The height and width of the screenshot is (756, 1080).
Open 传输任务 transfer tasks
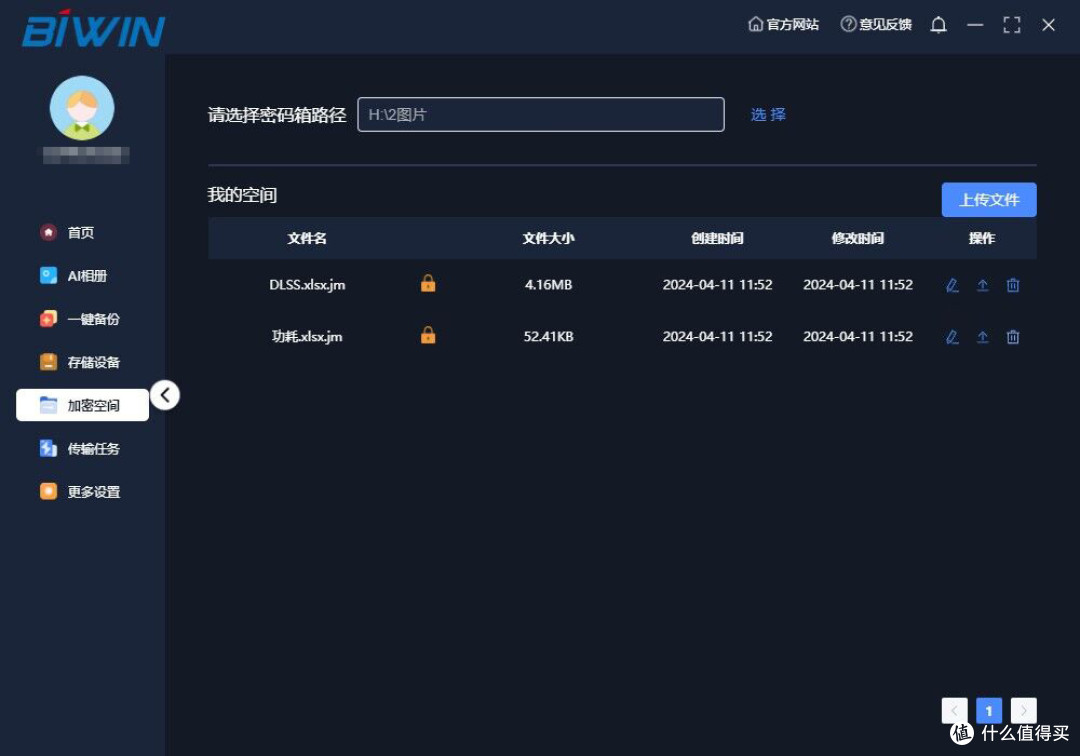click(79, 449)
